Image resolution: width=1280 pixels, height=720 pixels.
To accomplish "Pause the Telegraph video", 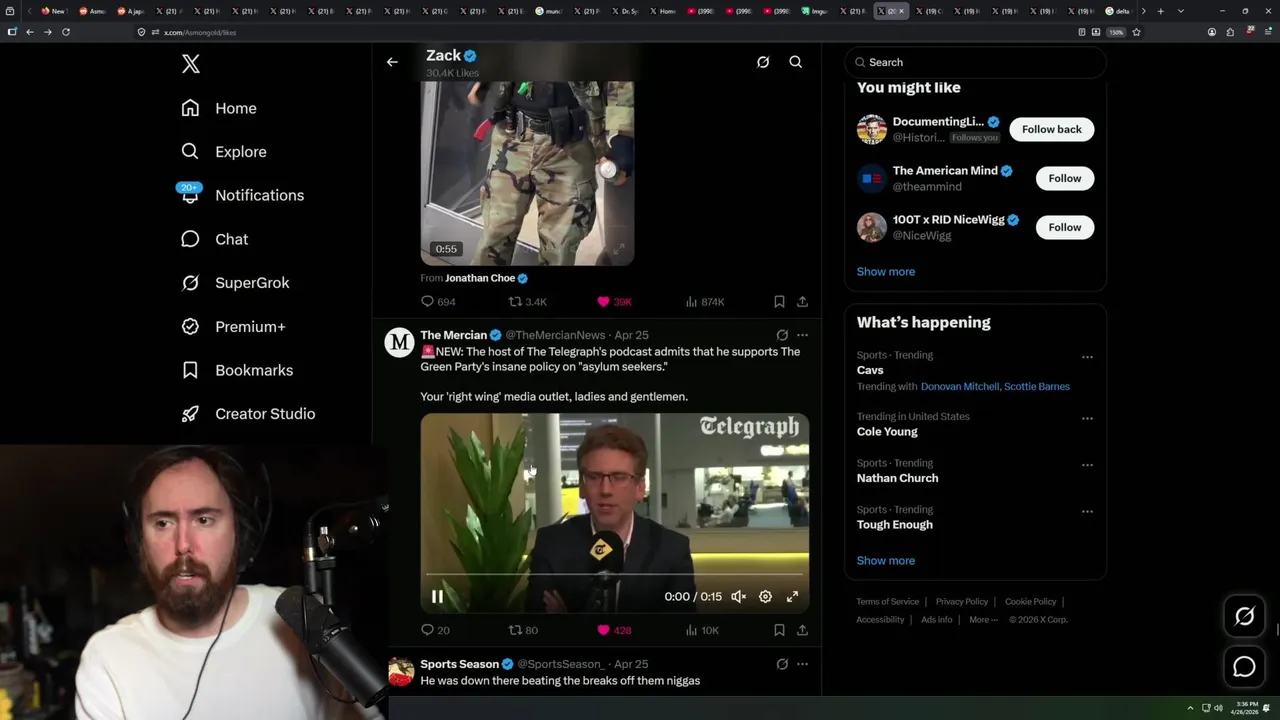I will point(437,596).
